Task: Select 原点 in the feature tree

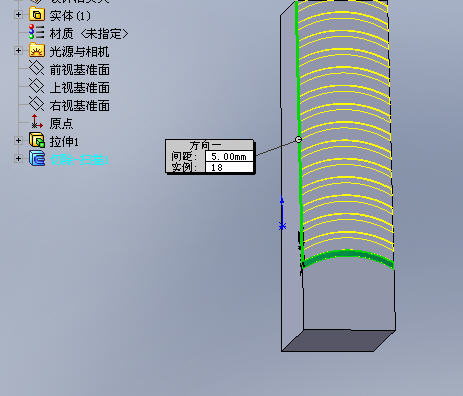Action: (x=61, y=124)
